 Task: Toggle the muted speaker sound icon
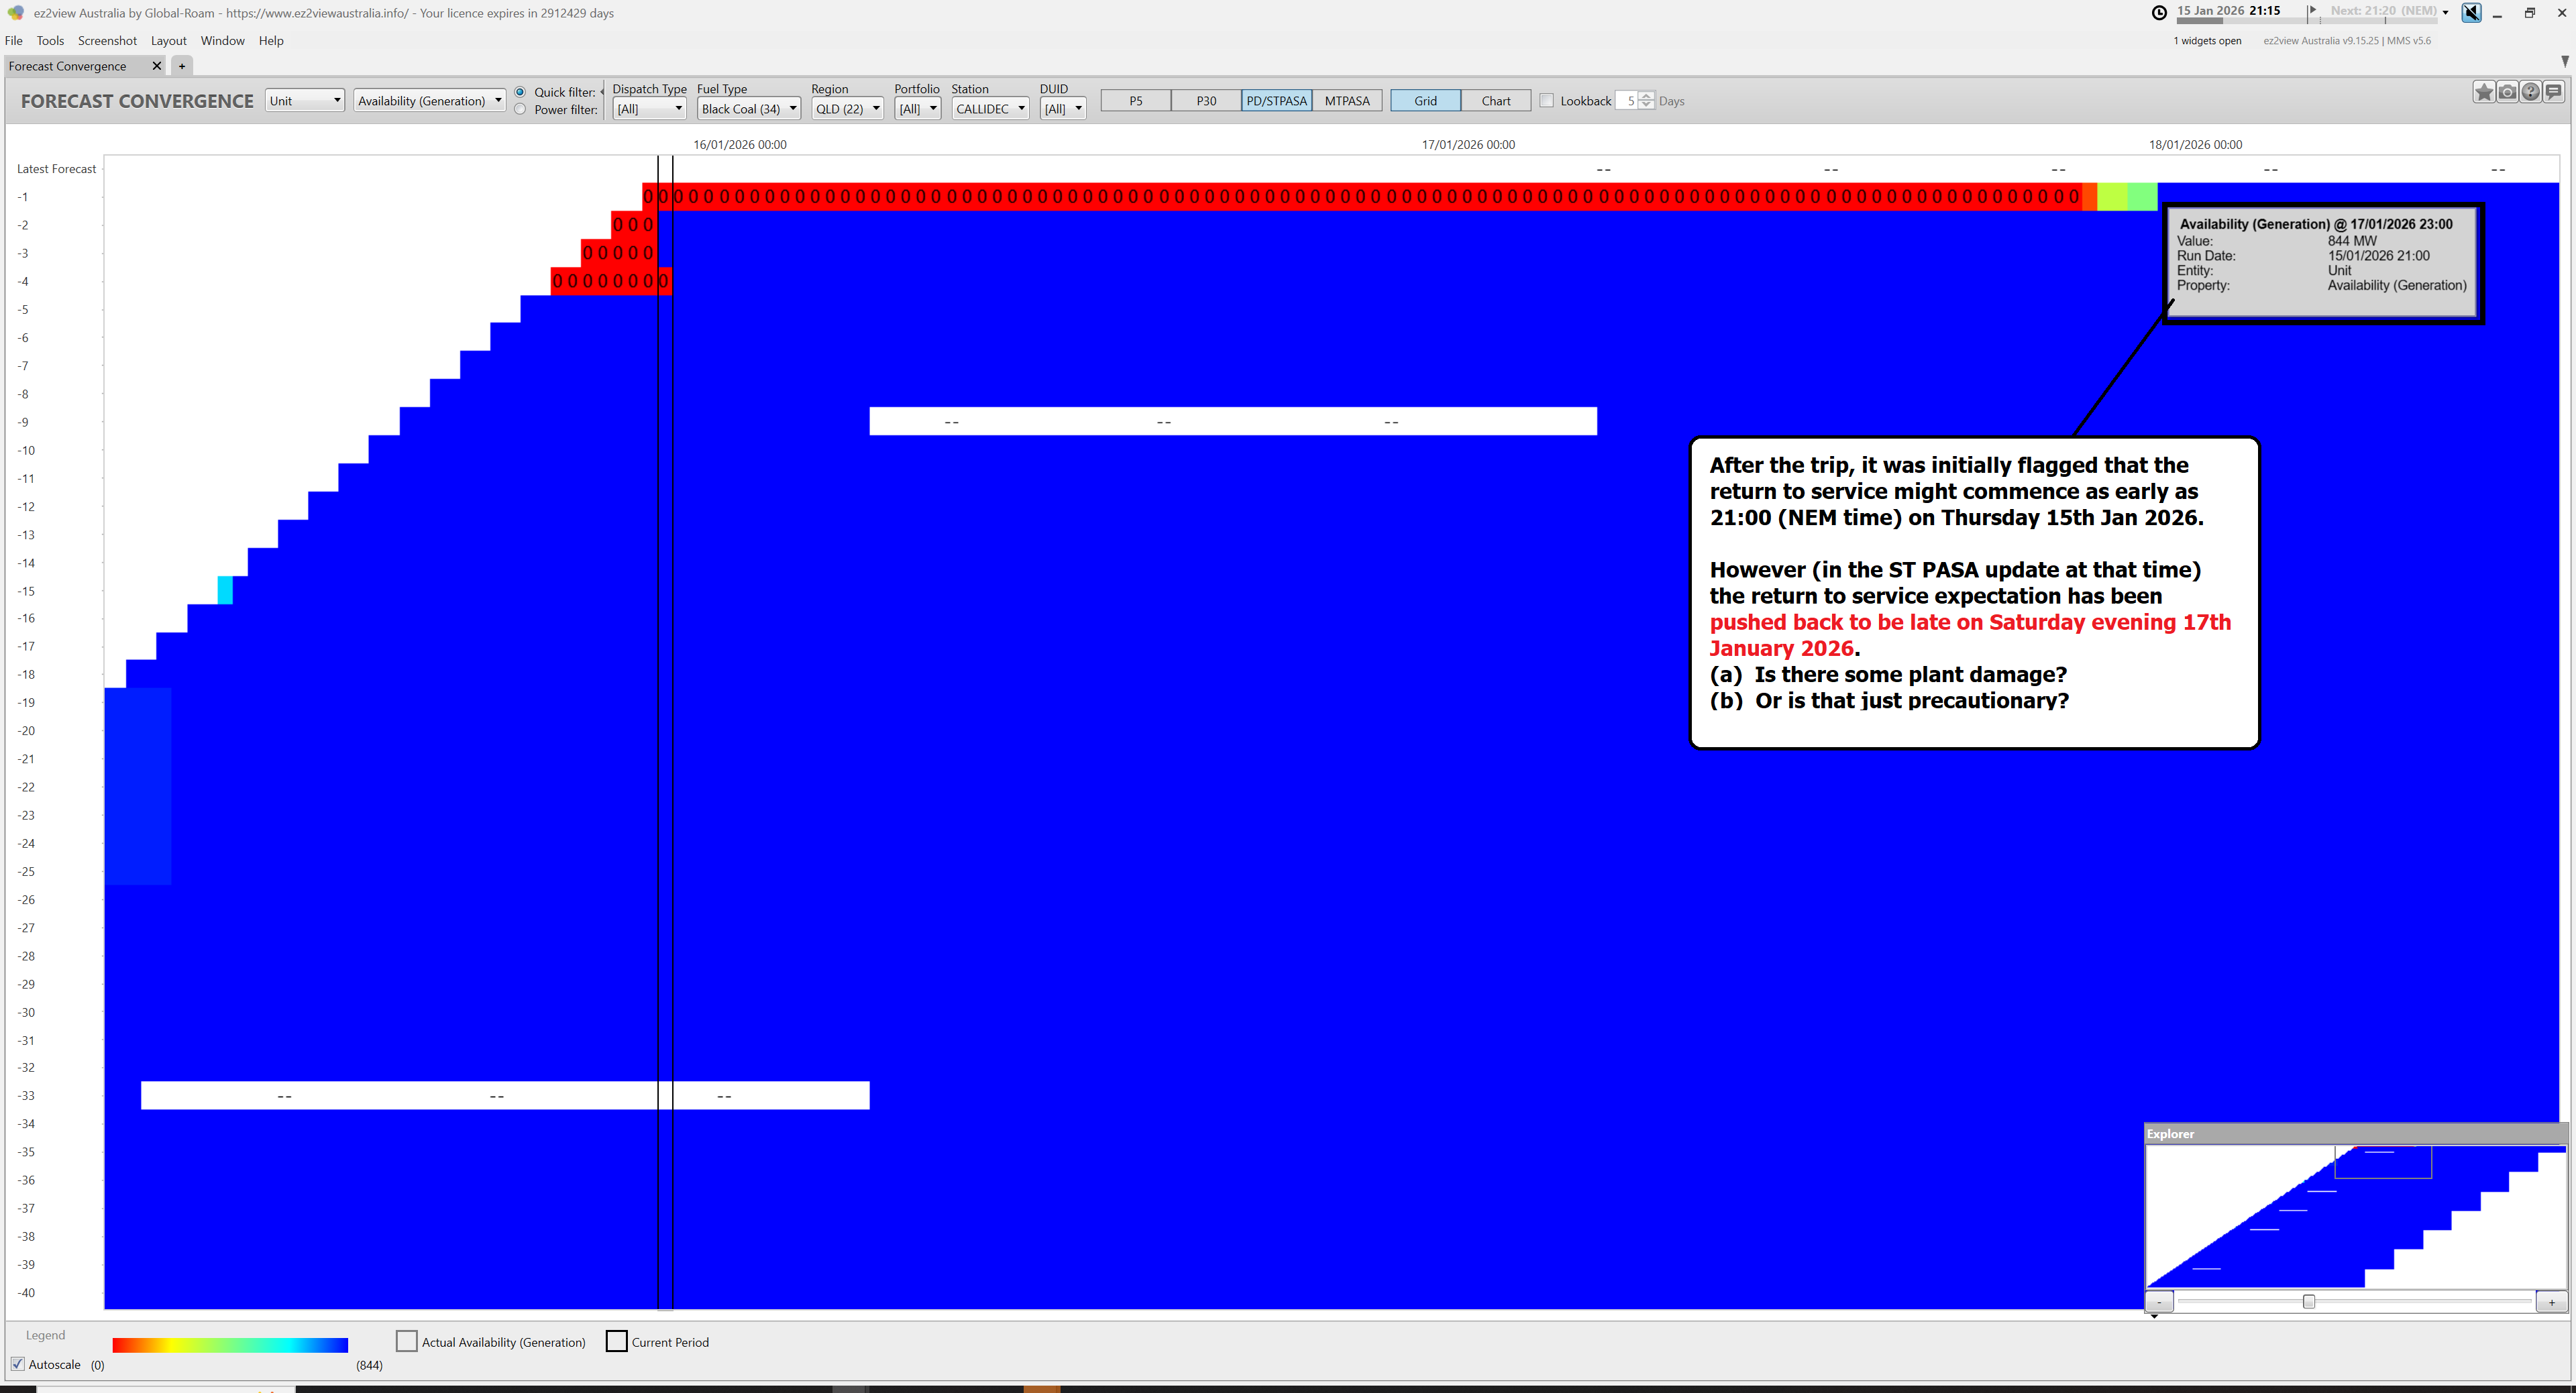(2471, 13)
